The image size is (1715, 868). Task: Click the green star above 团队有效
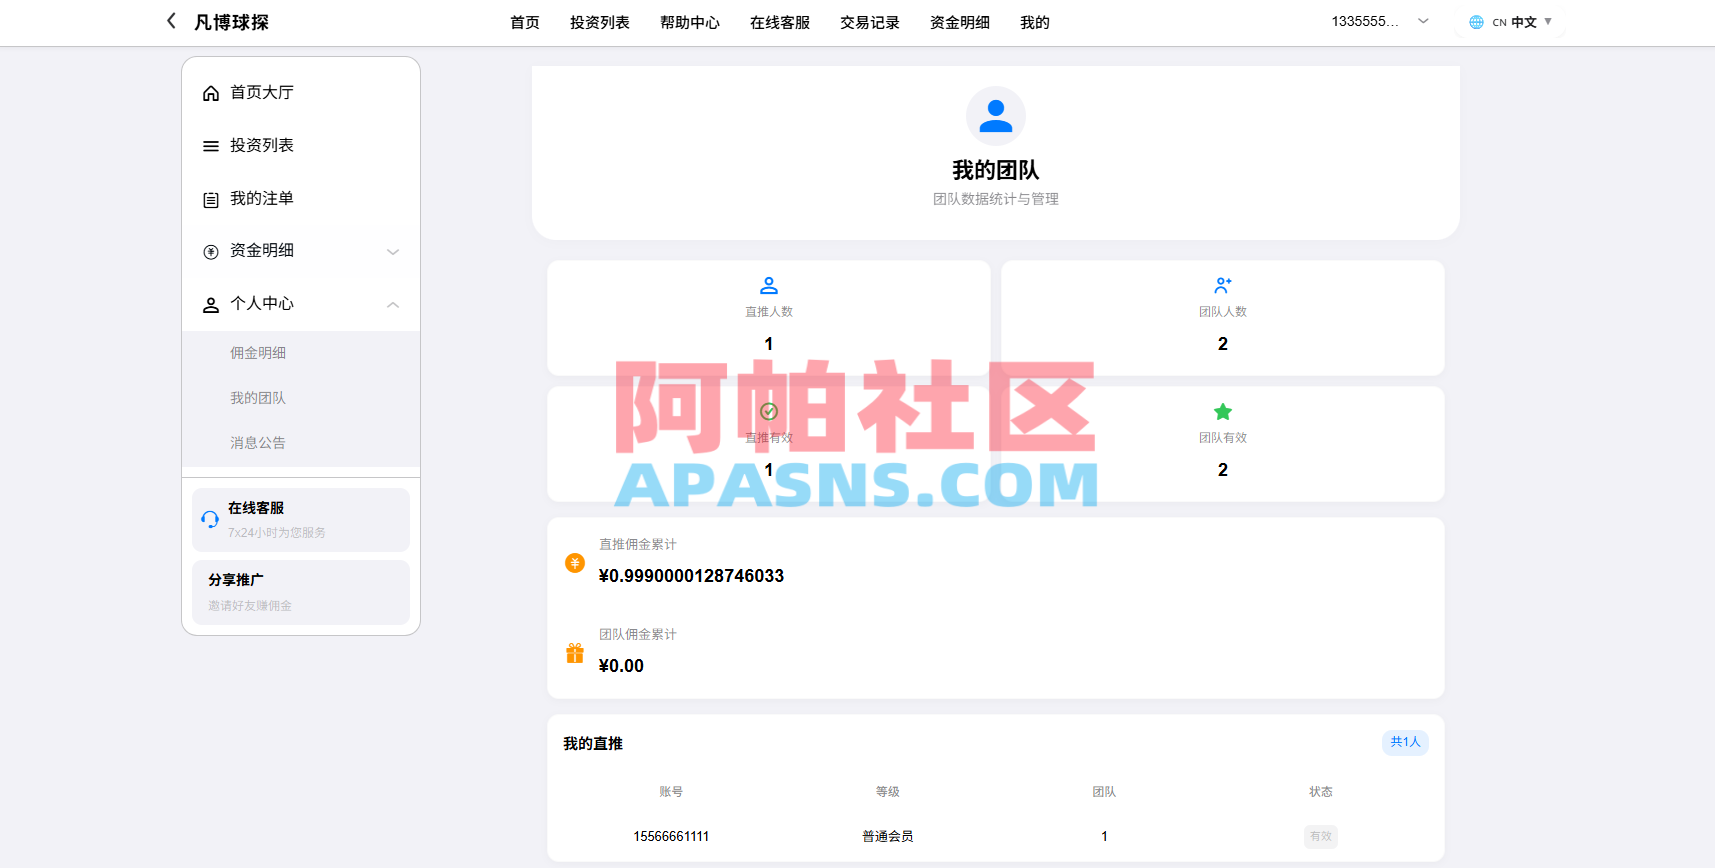click(1223, 412)
